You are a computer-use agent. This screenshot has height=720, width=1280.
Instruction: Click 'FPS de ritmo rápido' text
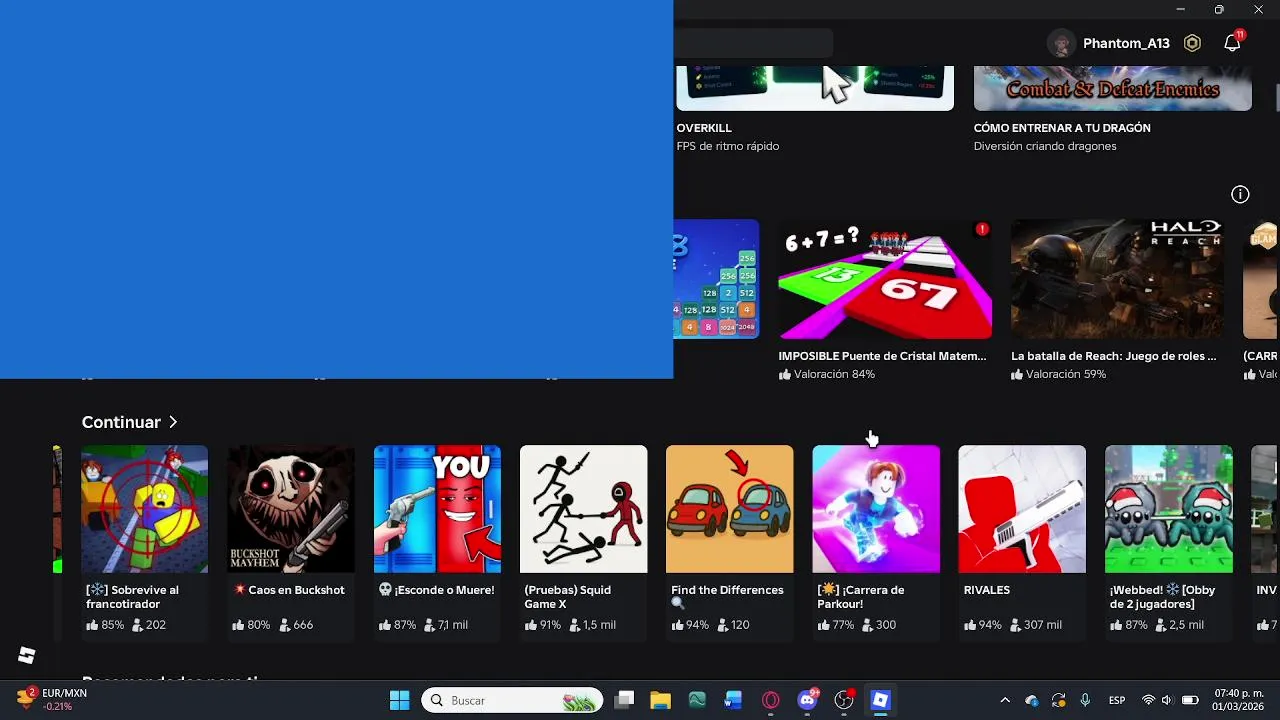[728, 146]
